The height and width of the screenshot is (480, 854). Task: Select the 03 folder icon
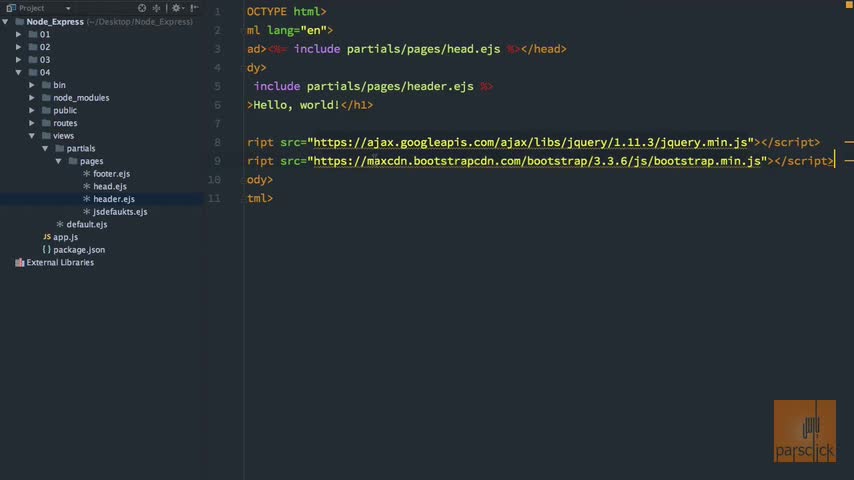(33, 59)
